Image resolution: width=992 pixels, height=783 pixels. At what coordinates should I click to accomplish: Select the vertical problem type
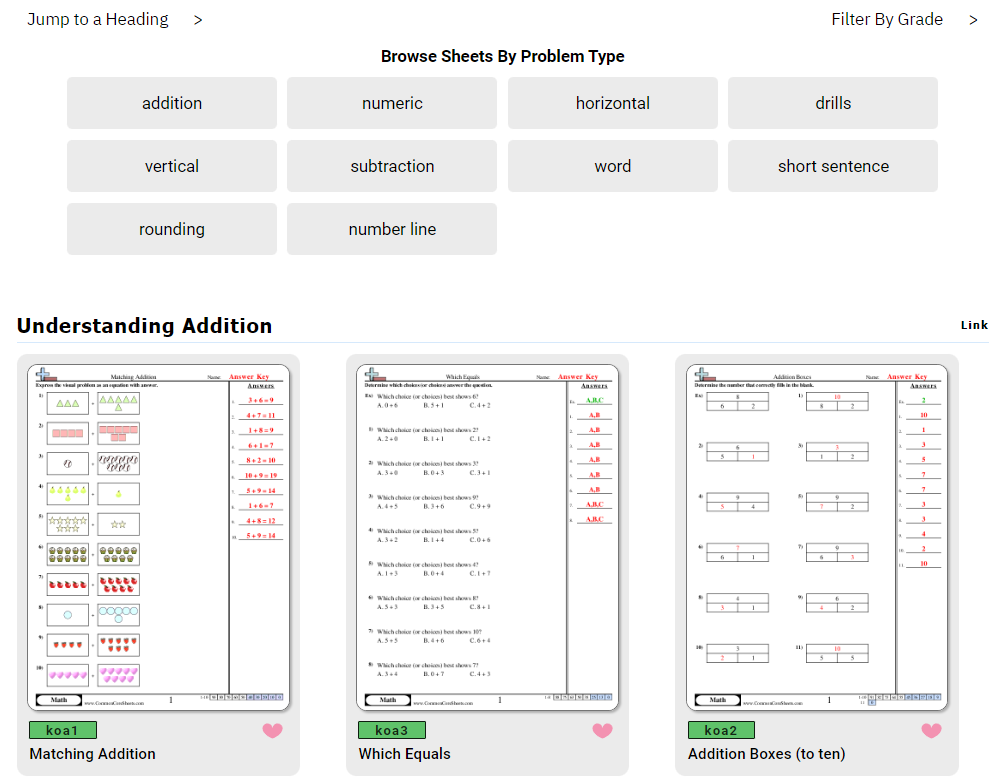coord(172,166)
